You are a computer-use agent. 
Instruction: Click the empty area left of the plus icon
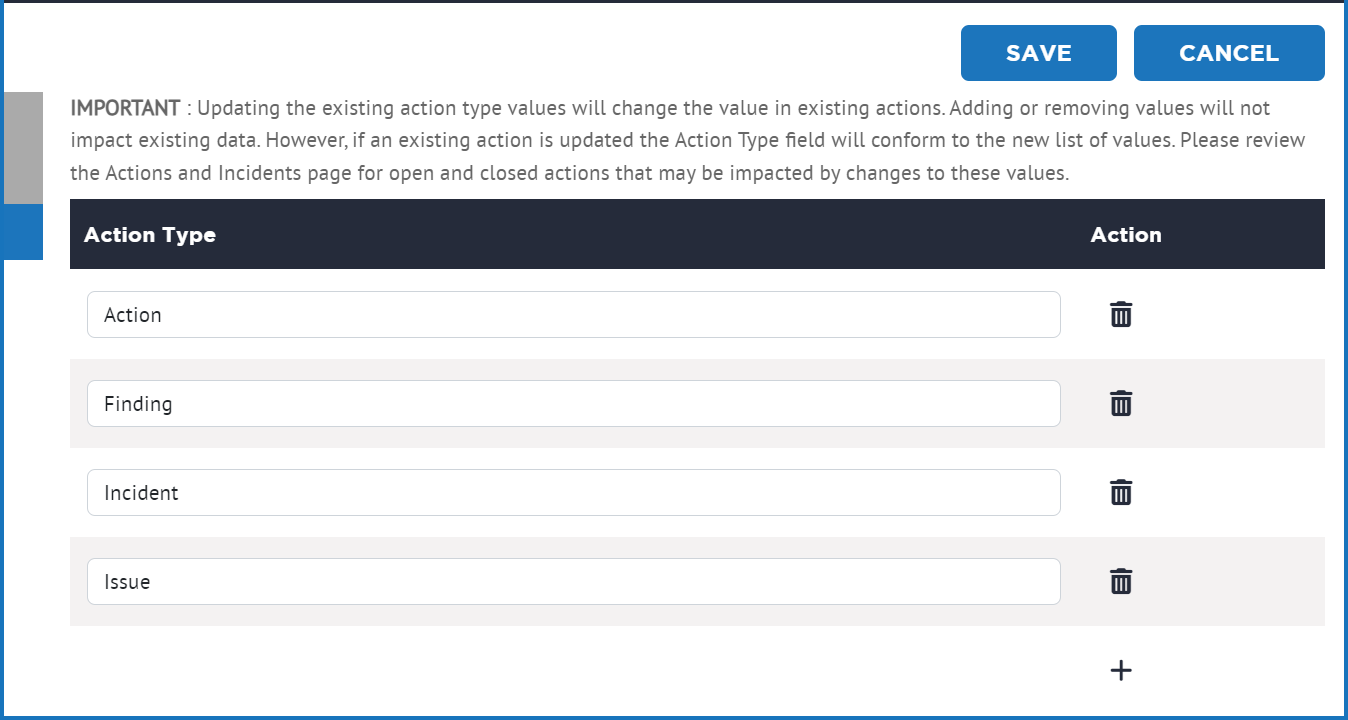(580, 670)
